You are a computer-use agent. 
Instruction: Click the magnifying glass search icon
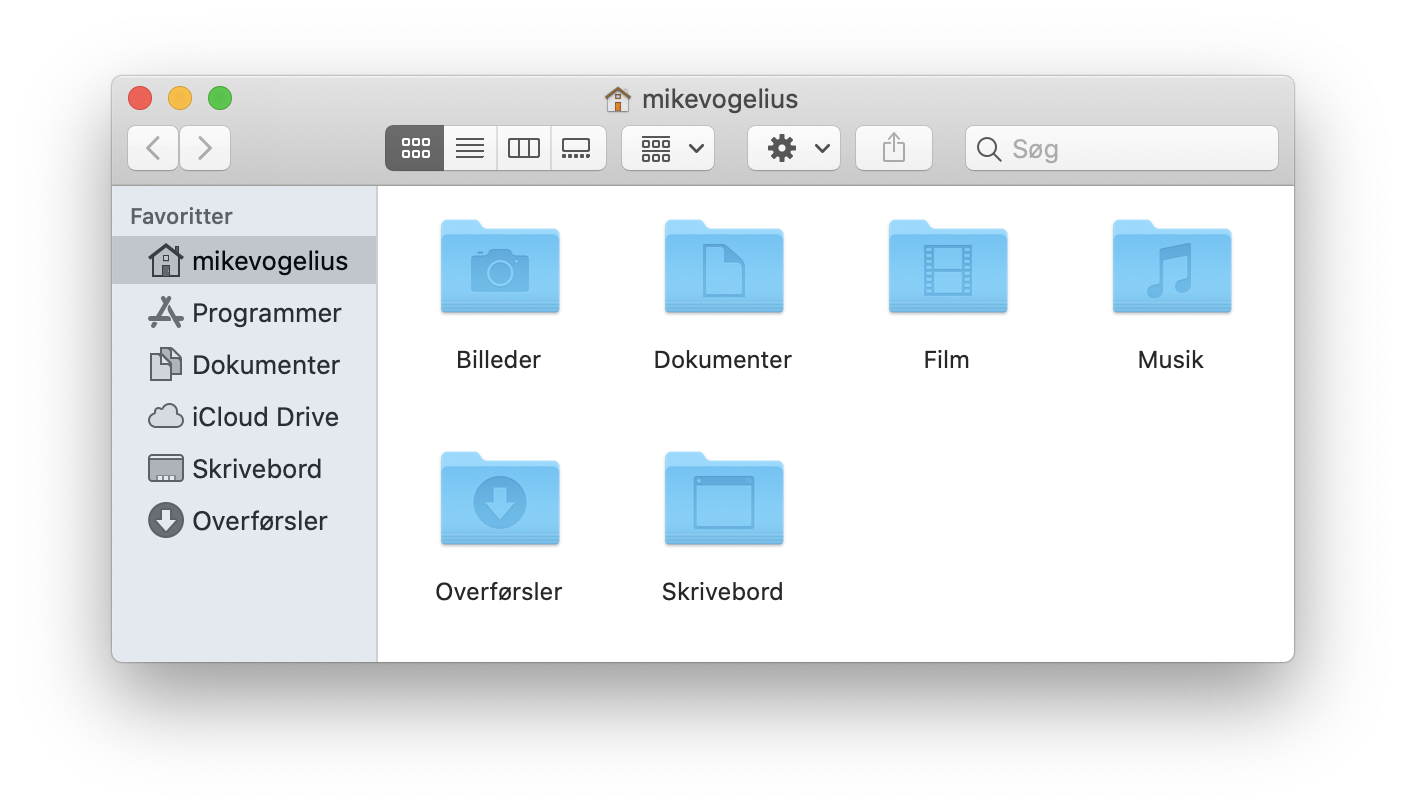coord(989,149)
